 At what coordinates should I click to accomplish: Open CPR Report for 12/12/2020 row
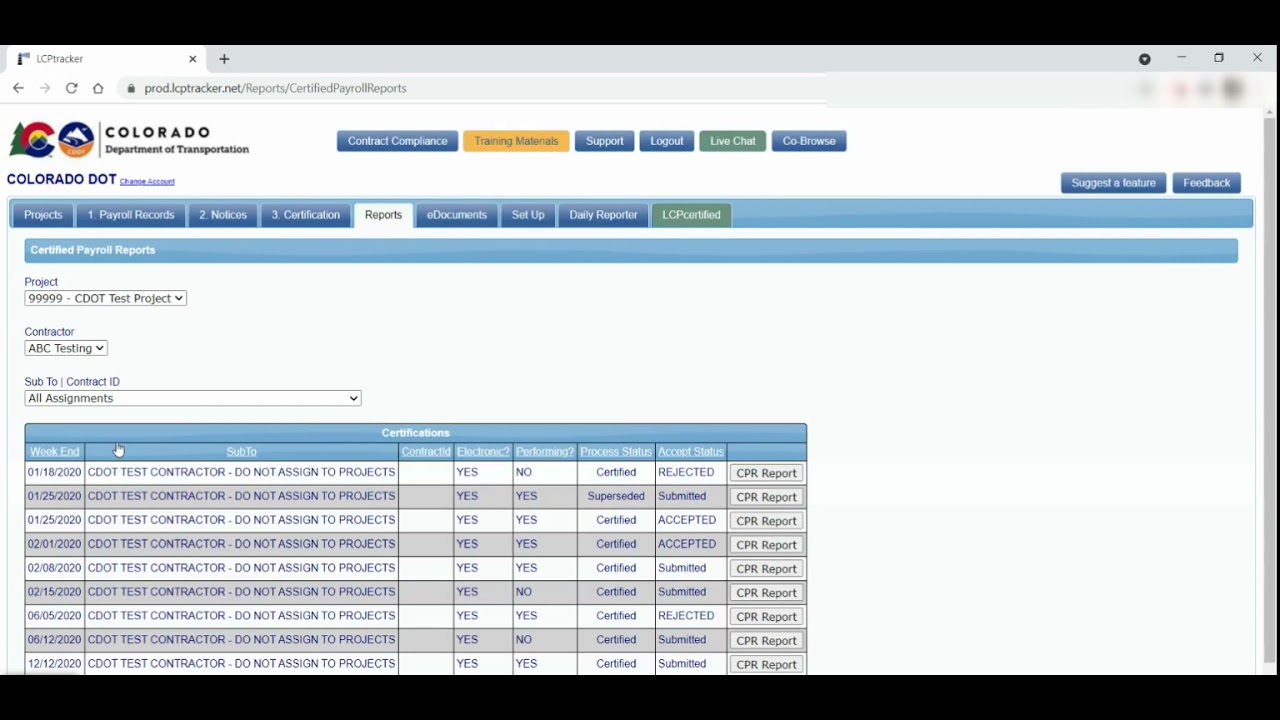(x=766, y=665)
